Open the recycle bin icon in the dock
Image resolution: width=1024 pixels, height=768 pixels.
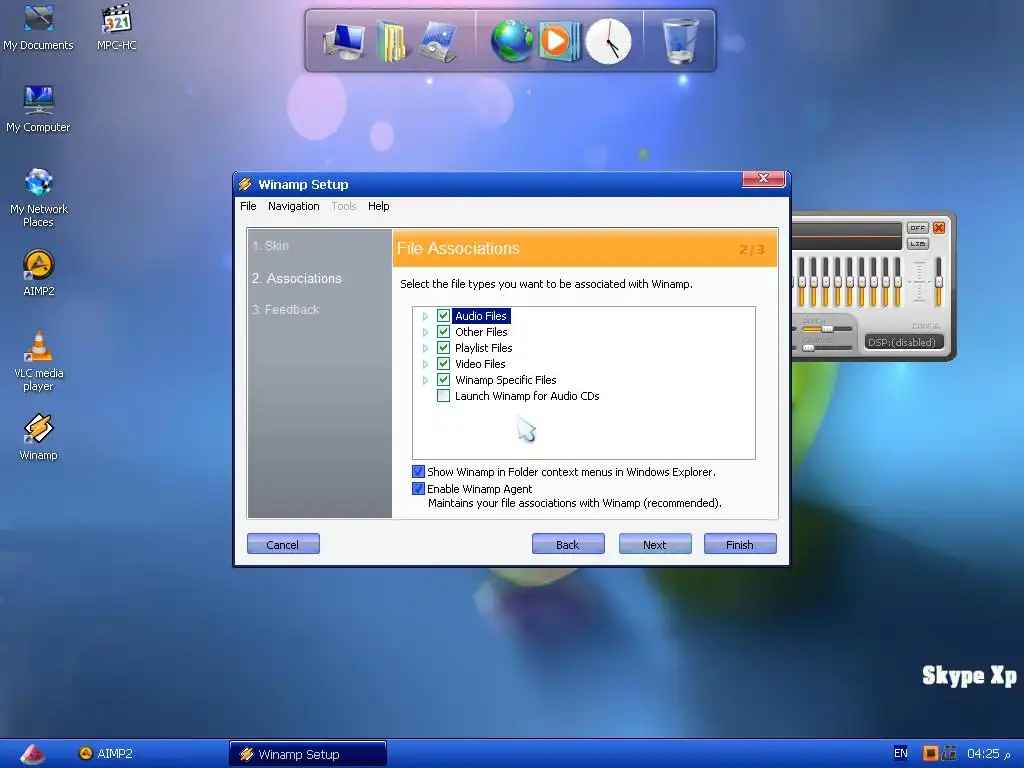pyautogui.click(x=680, y=41)
